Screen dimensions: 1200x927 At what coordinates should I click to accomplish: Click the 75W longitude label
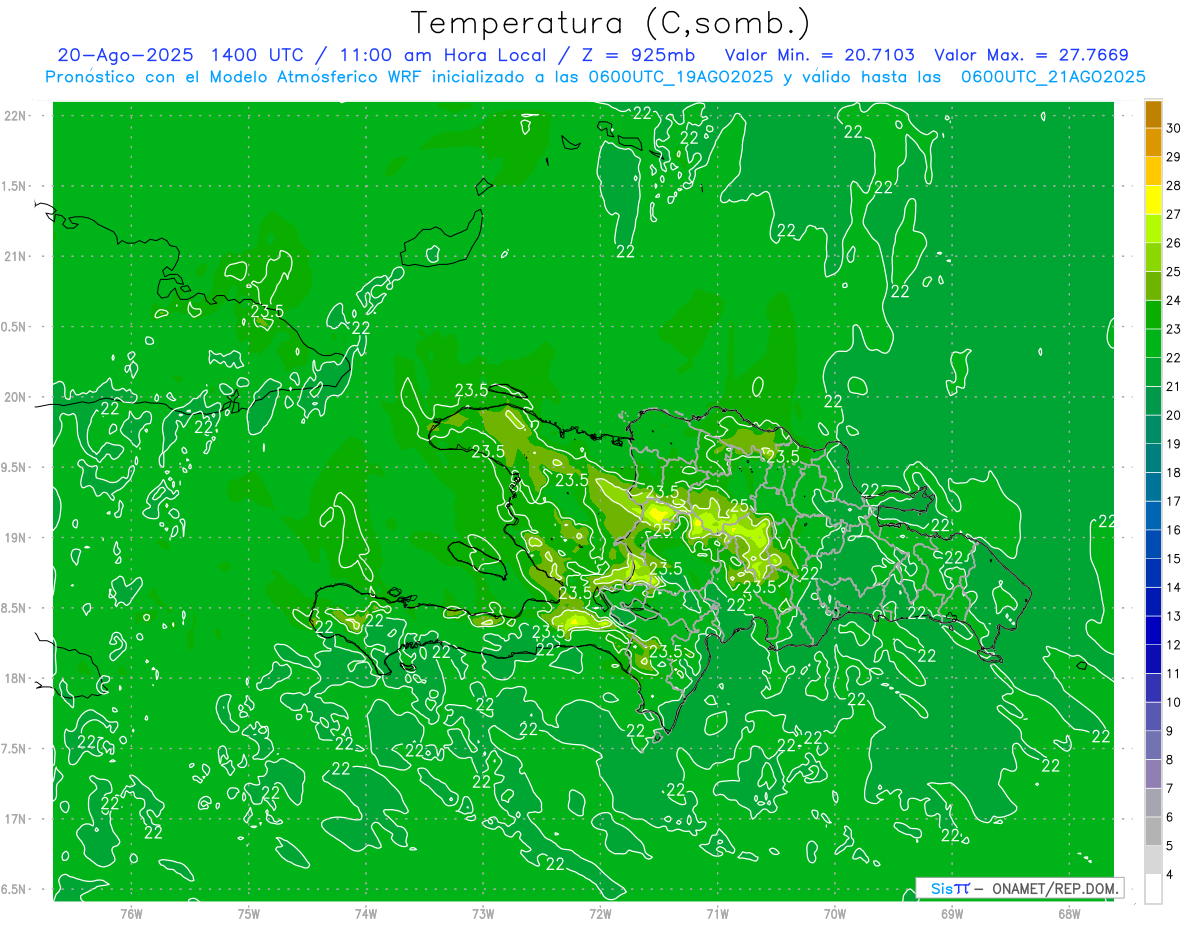coord(249,913)
